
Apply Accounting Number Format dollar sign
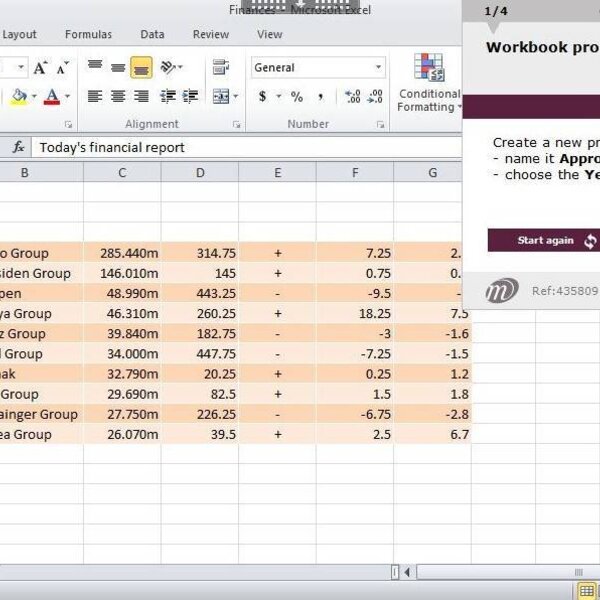(x=262, y=96)
